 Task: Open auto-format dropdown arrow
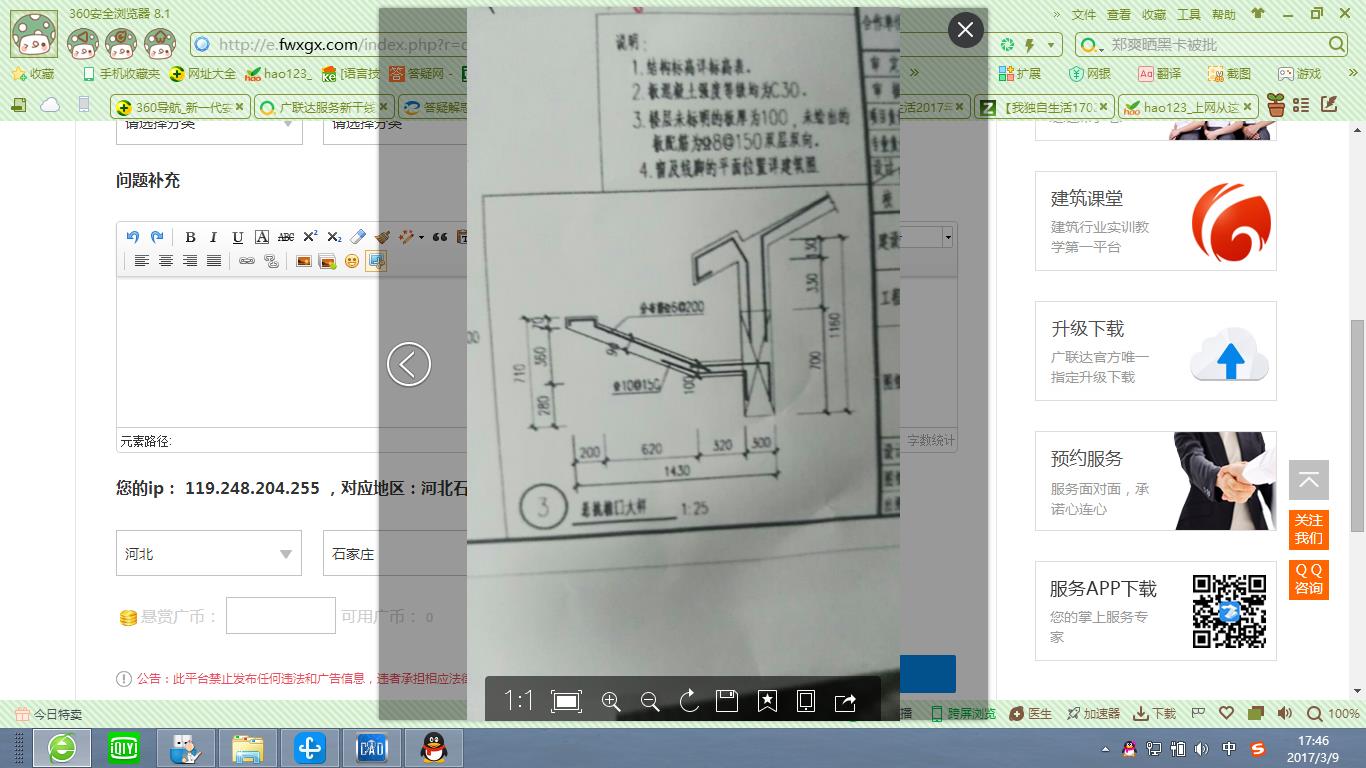pyautogui.click(x=421, y=237)
